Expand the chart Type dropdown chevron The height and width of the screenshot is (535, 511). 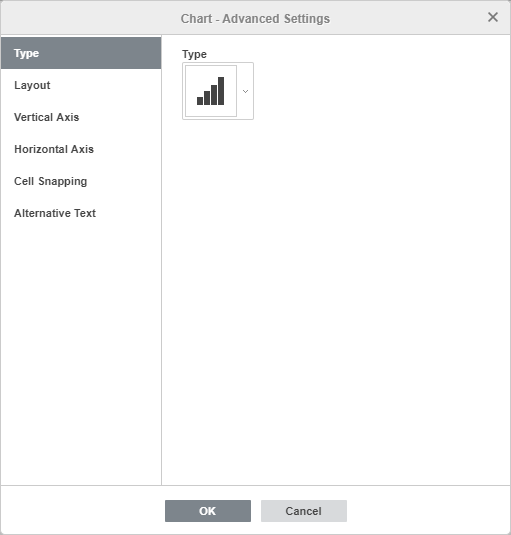point(245,91)
